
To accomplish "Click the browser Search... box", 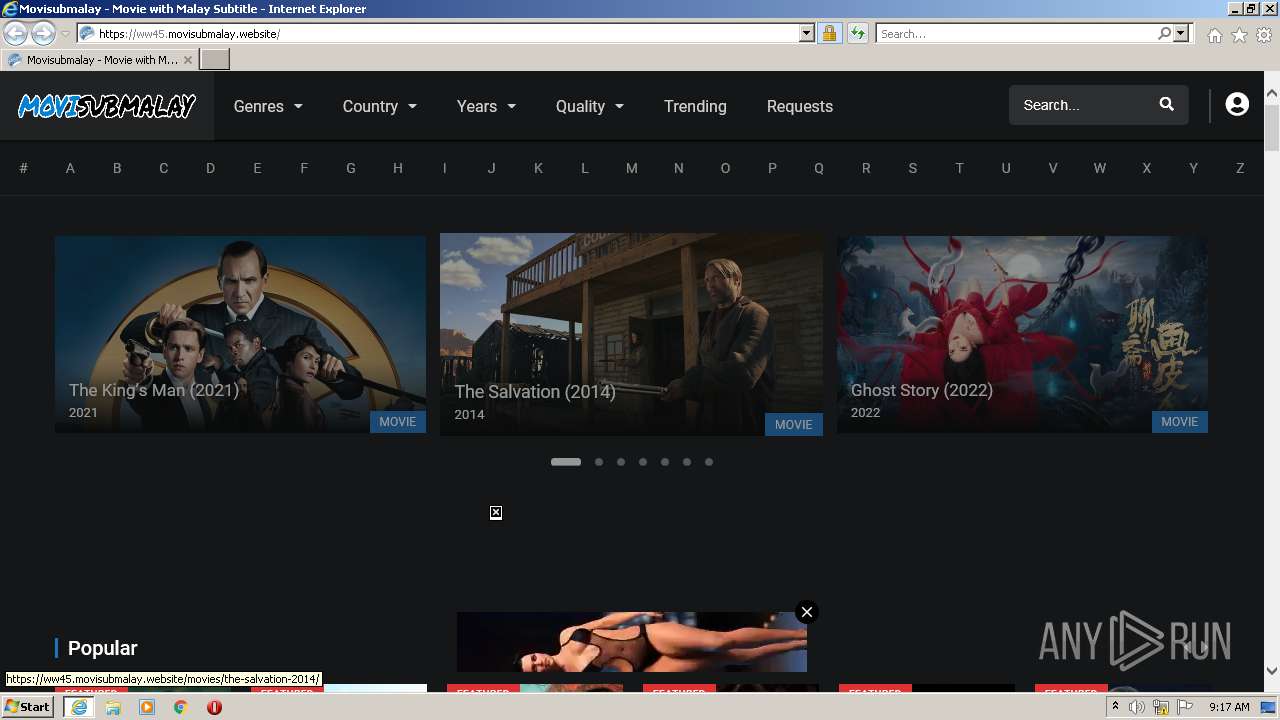I will [x=1016, y=33].
